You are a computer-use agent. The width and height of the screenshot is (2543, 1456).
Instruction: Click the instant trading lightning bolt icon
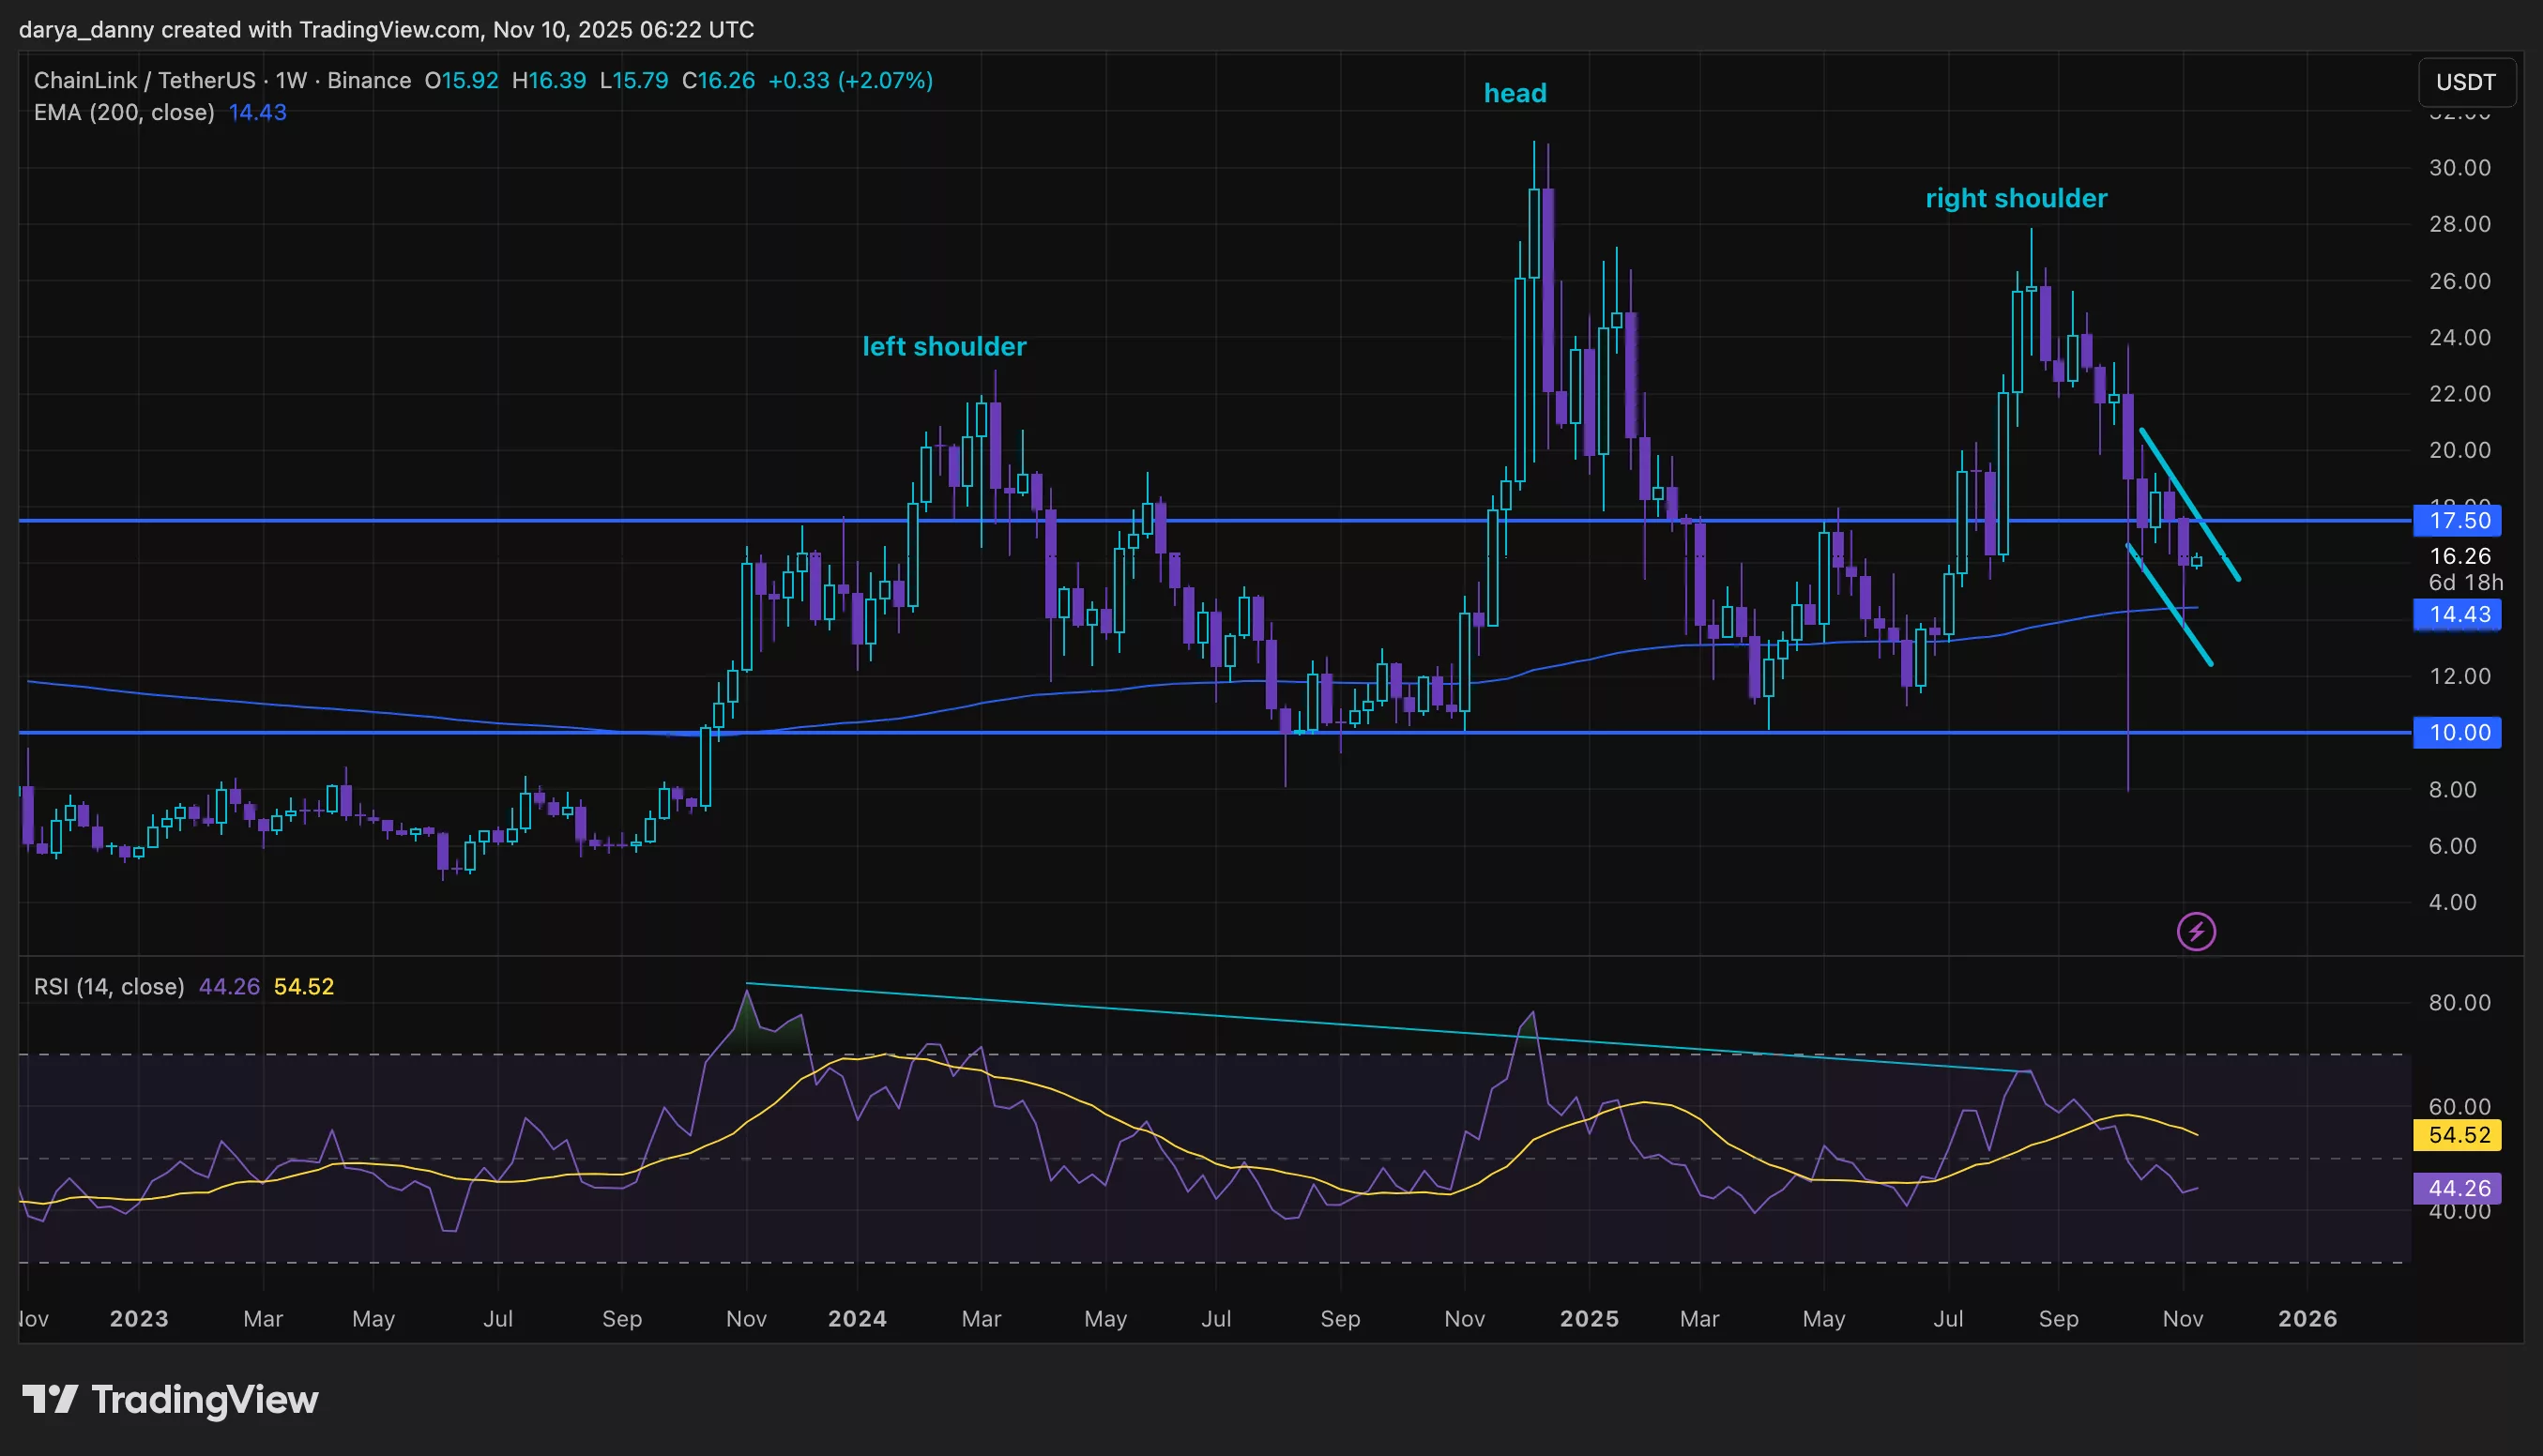point(2198,932)
